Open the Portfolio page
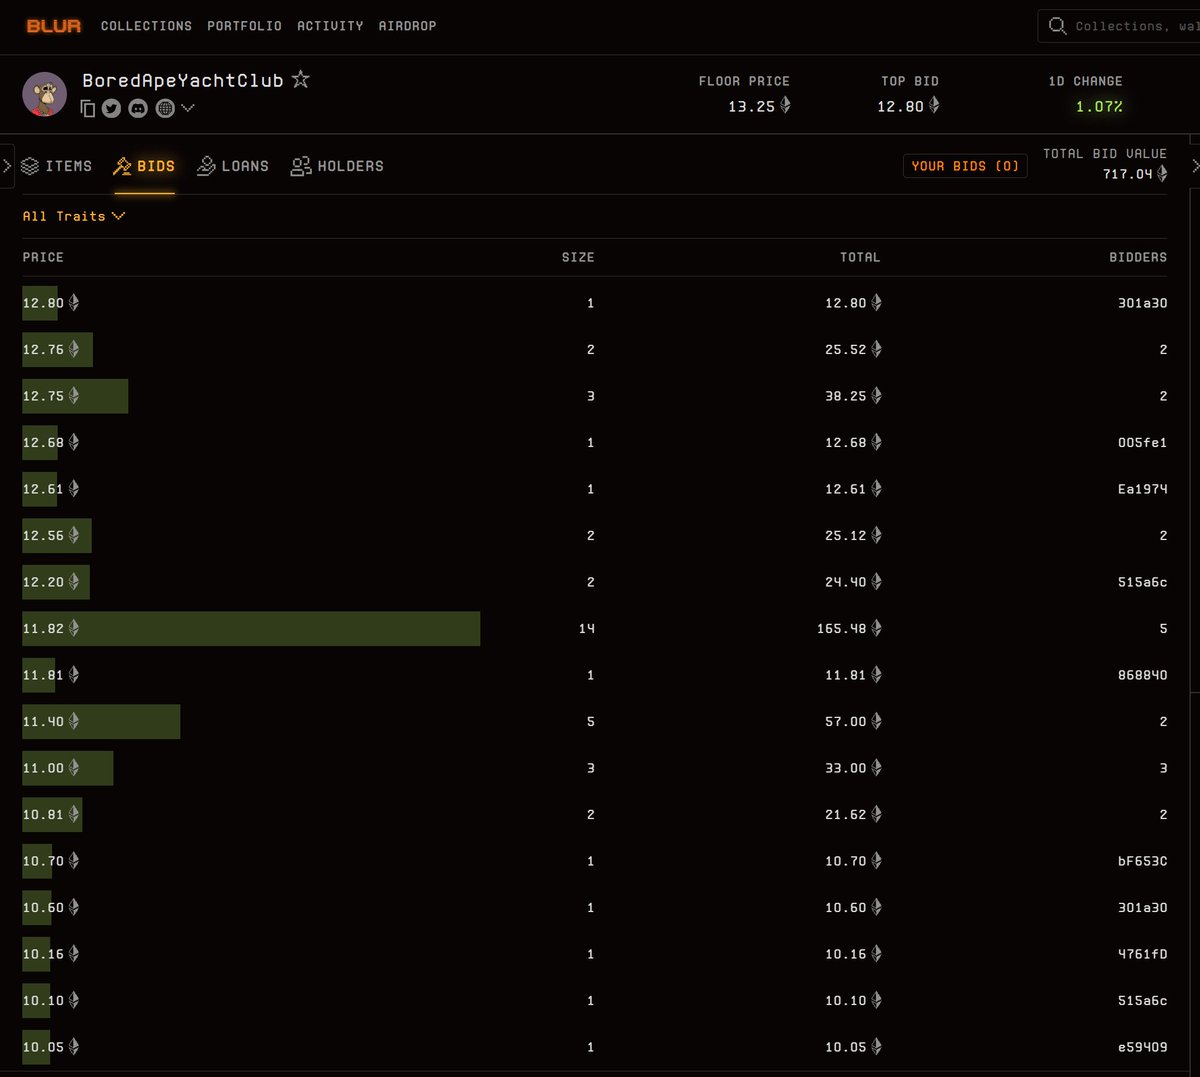Screen dimensions: 1200x1077 244,26
